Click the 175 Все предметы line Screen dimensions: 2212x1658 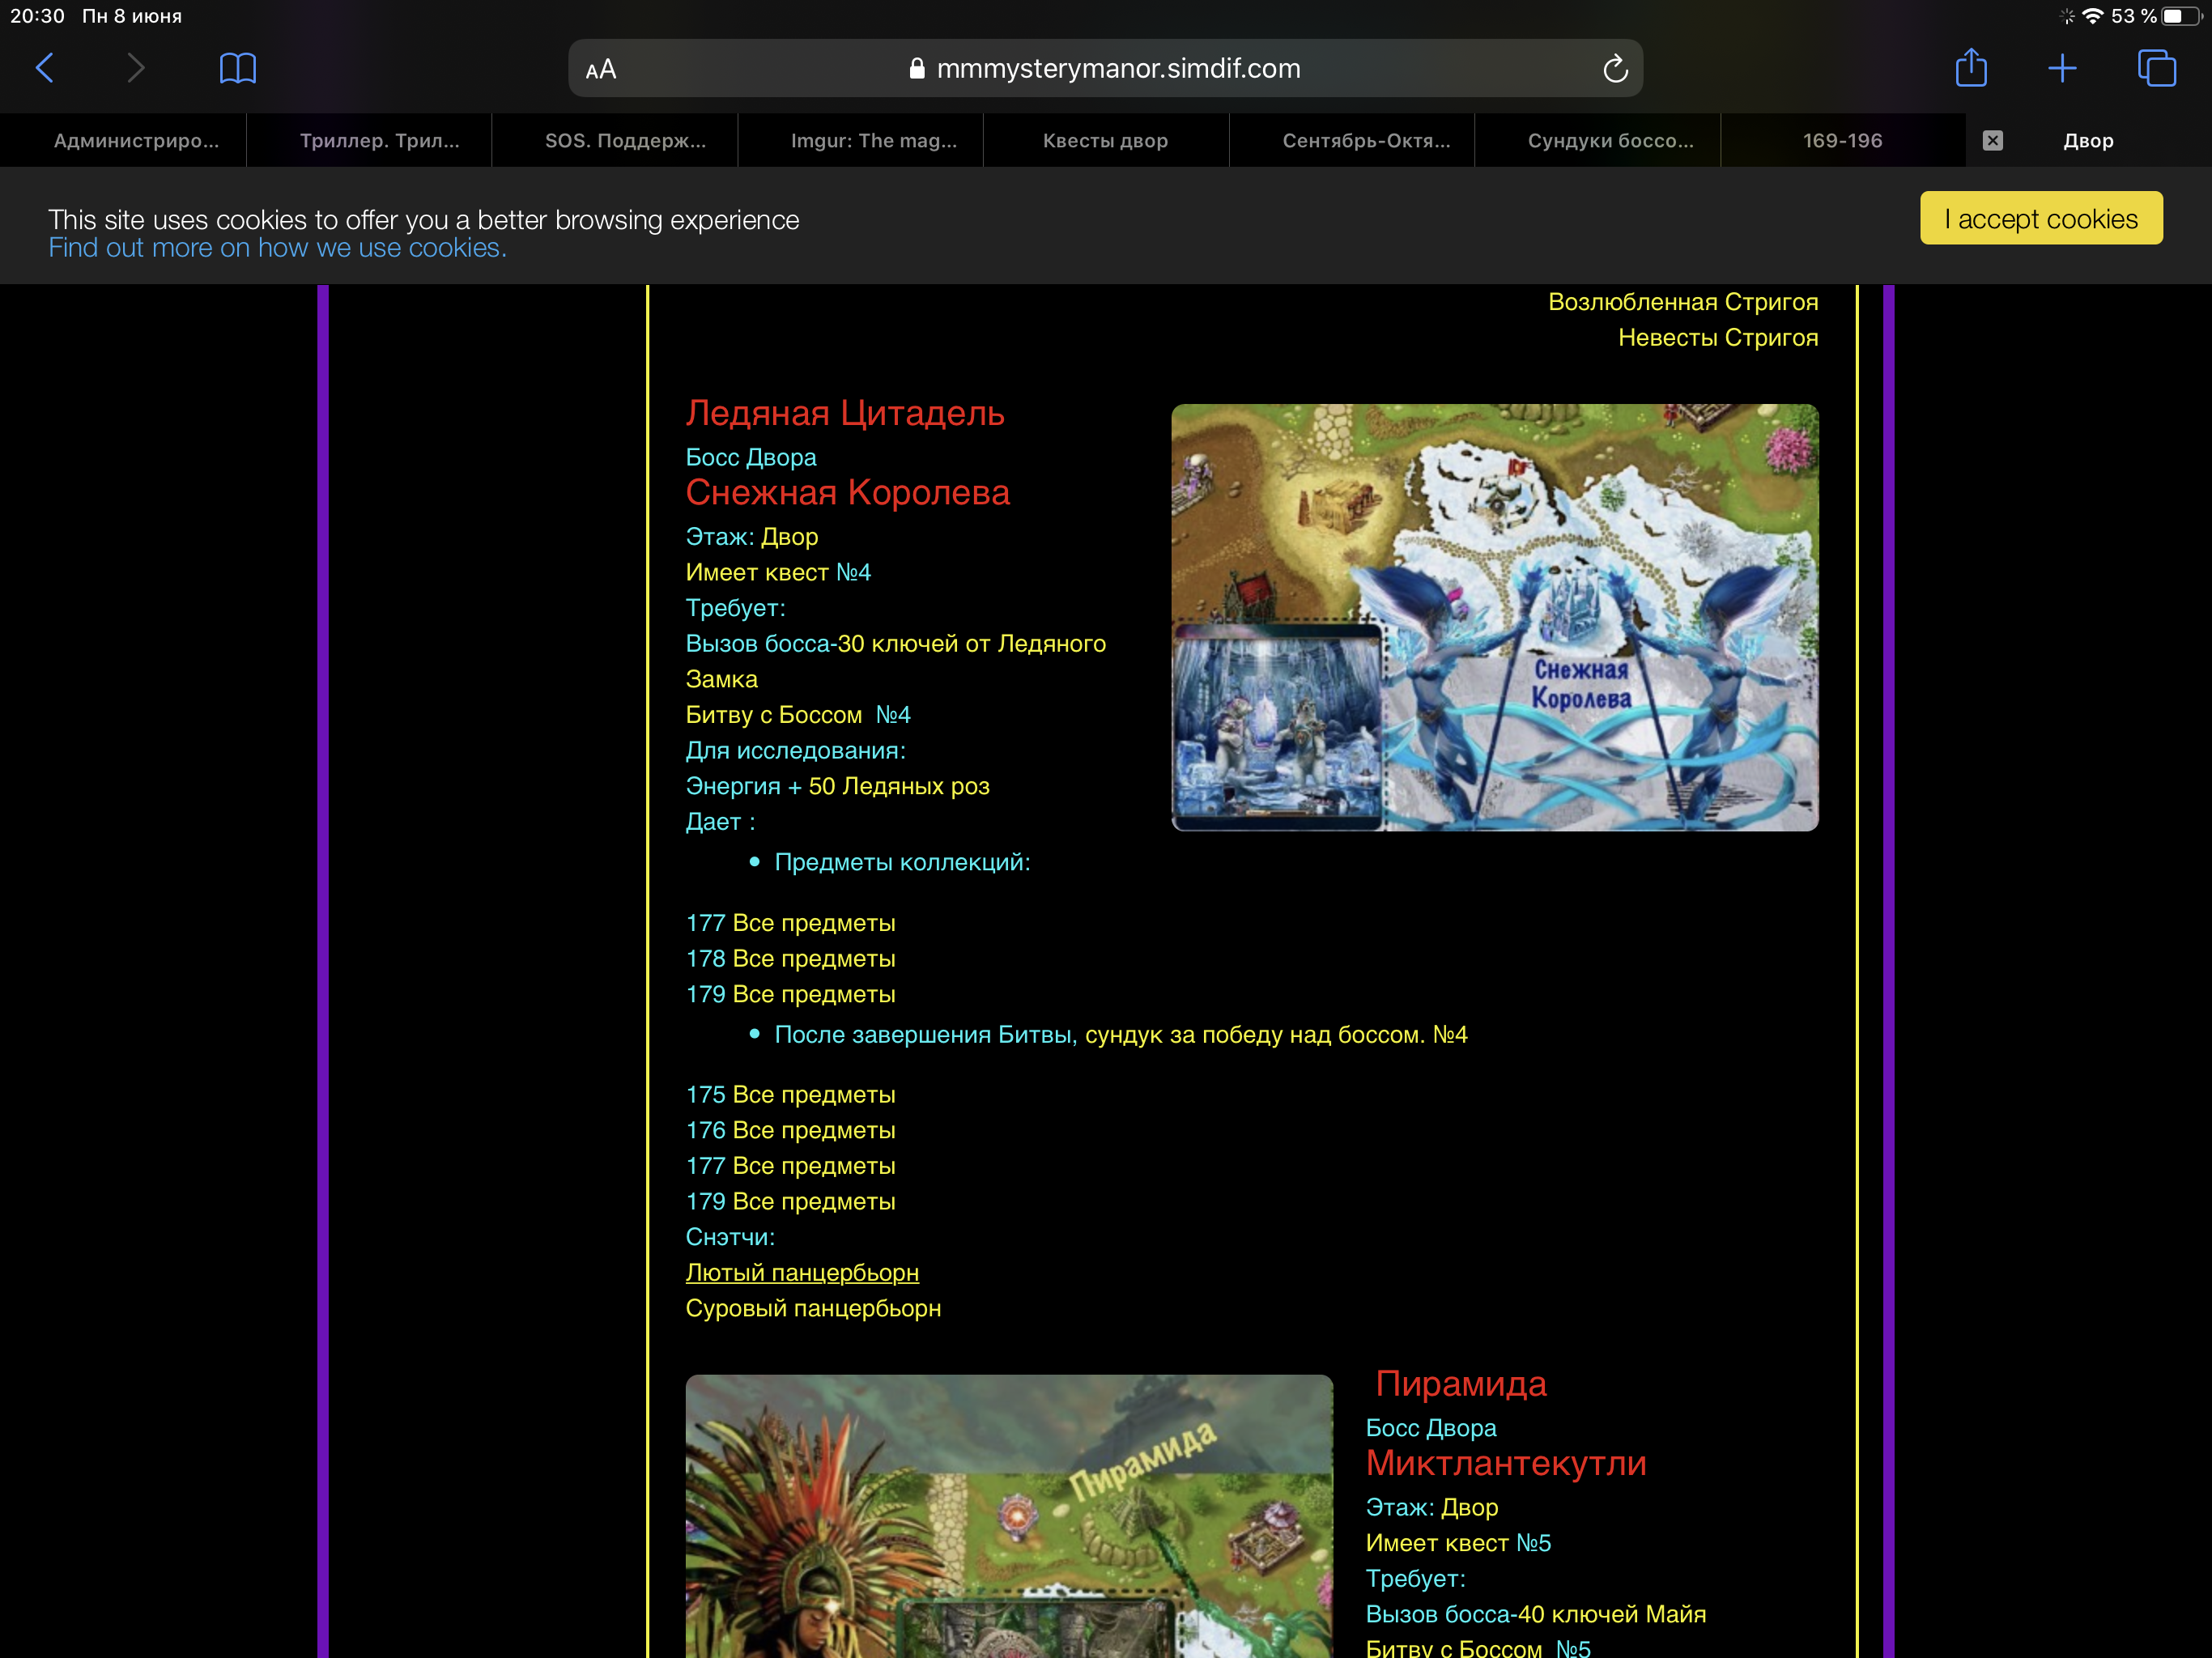790,1094
